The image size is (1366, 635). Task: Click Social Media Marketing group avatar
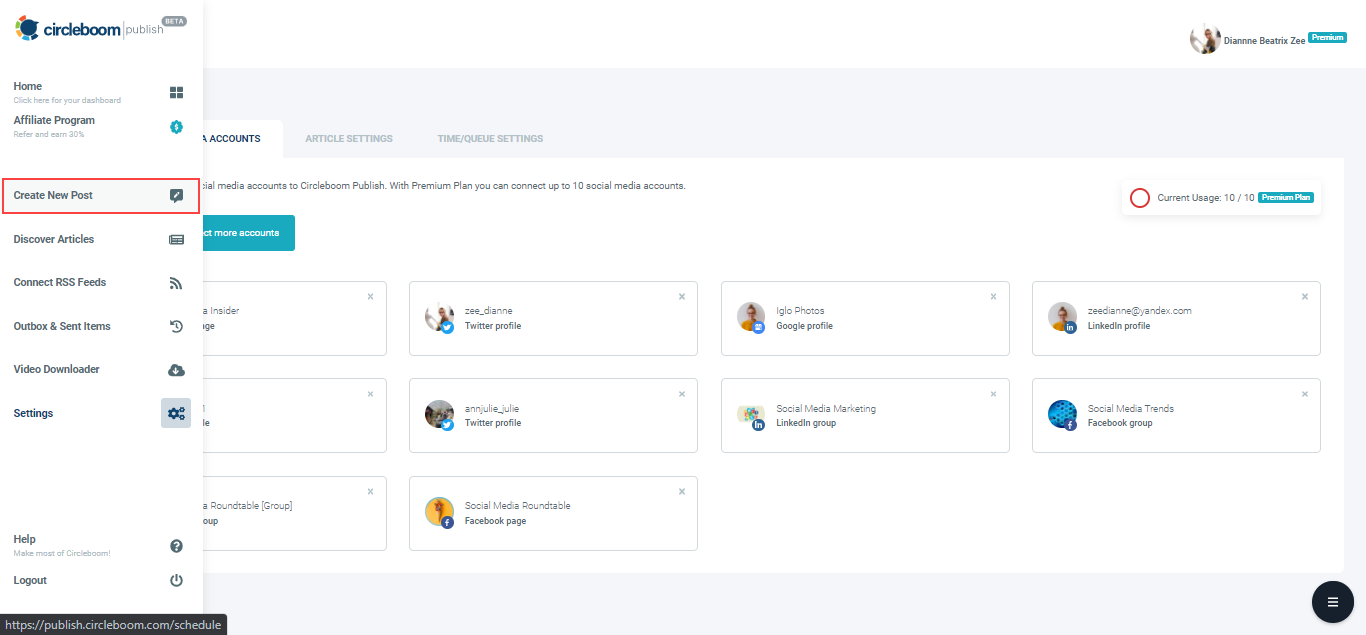(751, 414)
